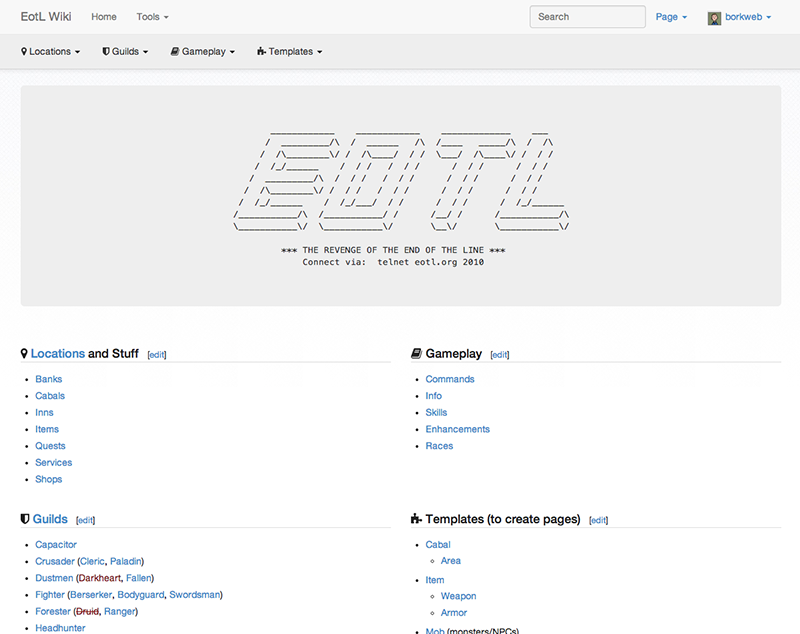
Task: Open the struck-through Druid link
Action: click(87, 611)
